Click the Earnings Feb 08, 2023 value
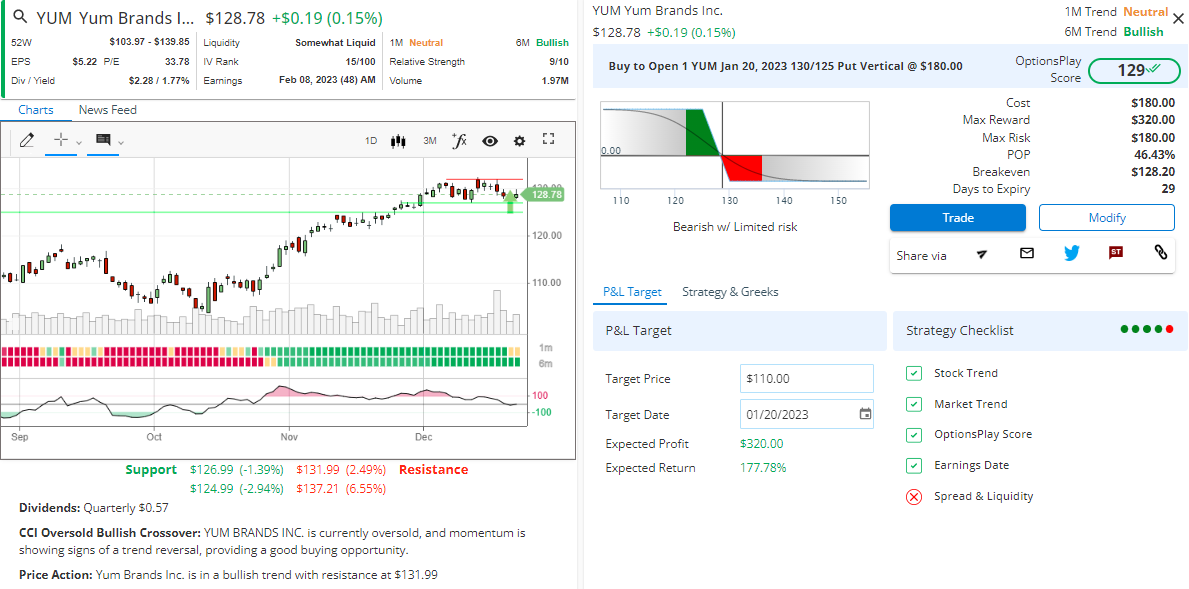1189x589 pixels. click(327, 80)
